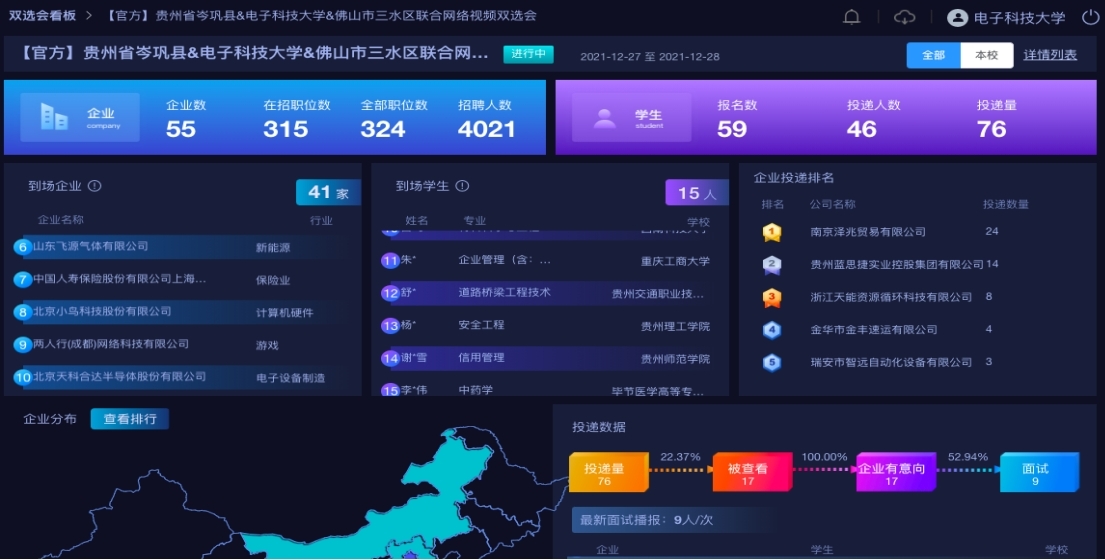This screenshot has width=1105, height=560.
Task: Click the gold first-place rank medal
Action: tap(771, 232)
